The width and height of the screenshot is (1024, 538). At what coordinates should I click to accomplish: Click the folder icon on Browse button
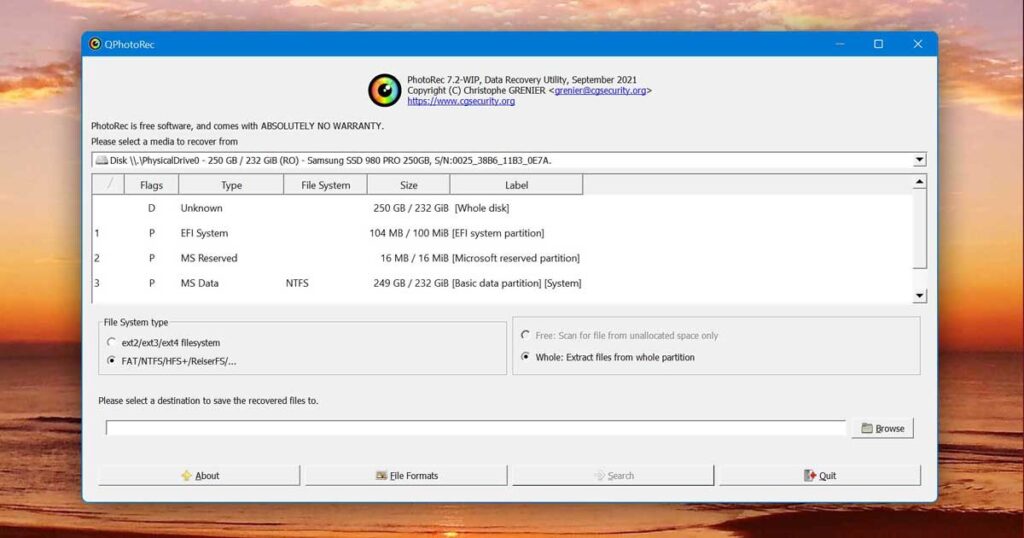[866, 429]
